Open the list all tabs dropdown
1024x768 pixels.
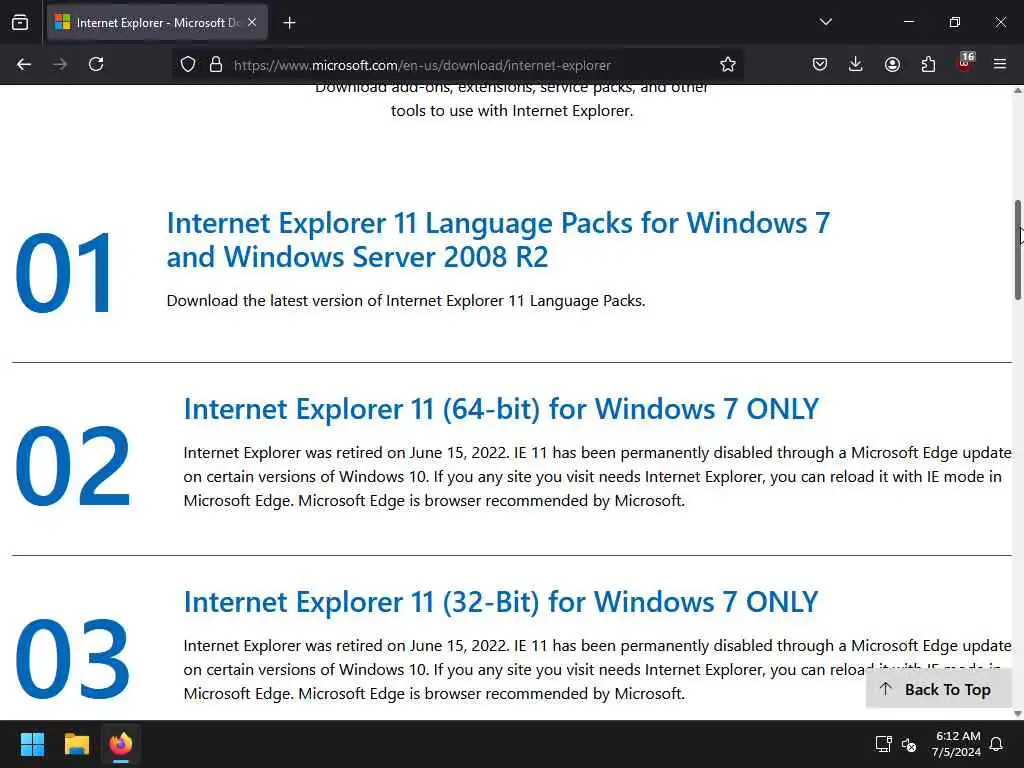(825, 22)
